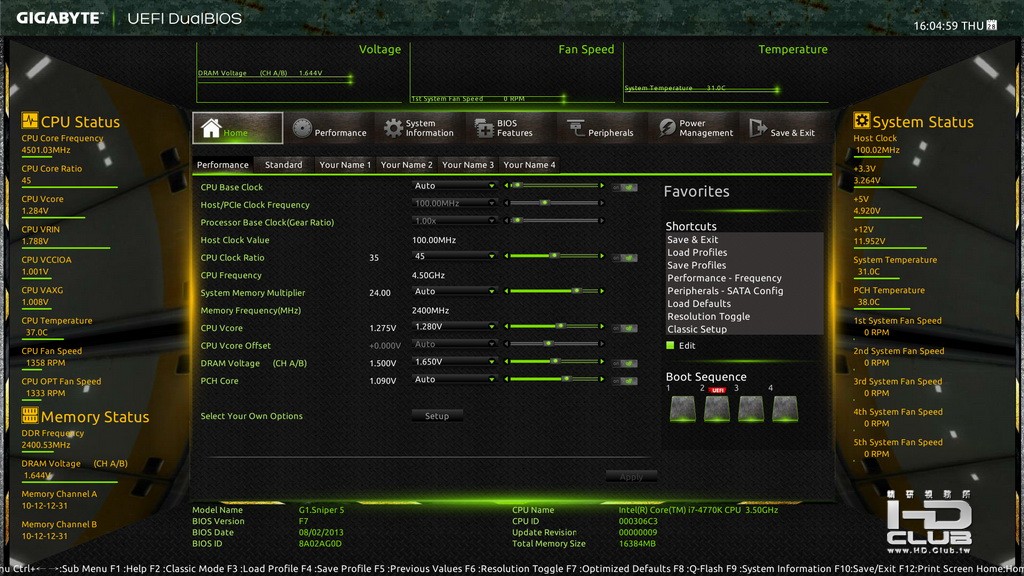Select boot device 3 in Boot Sequence

[750, 409]
